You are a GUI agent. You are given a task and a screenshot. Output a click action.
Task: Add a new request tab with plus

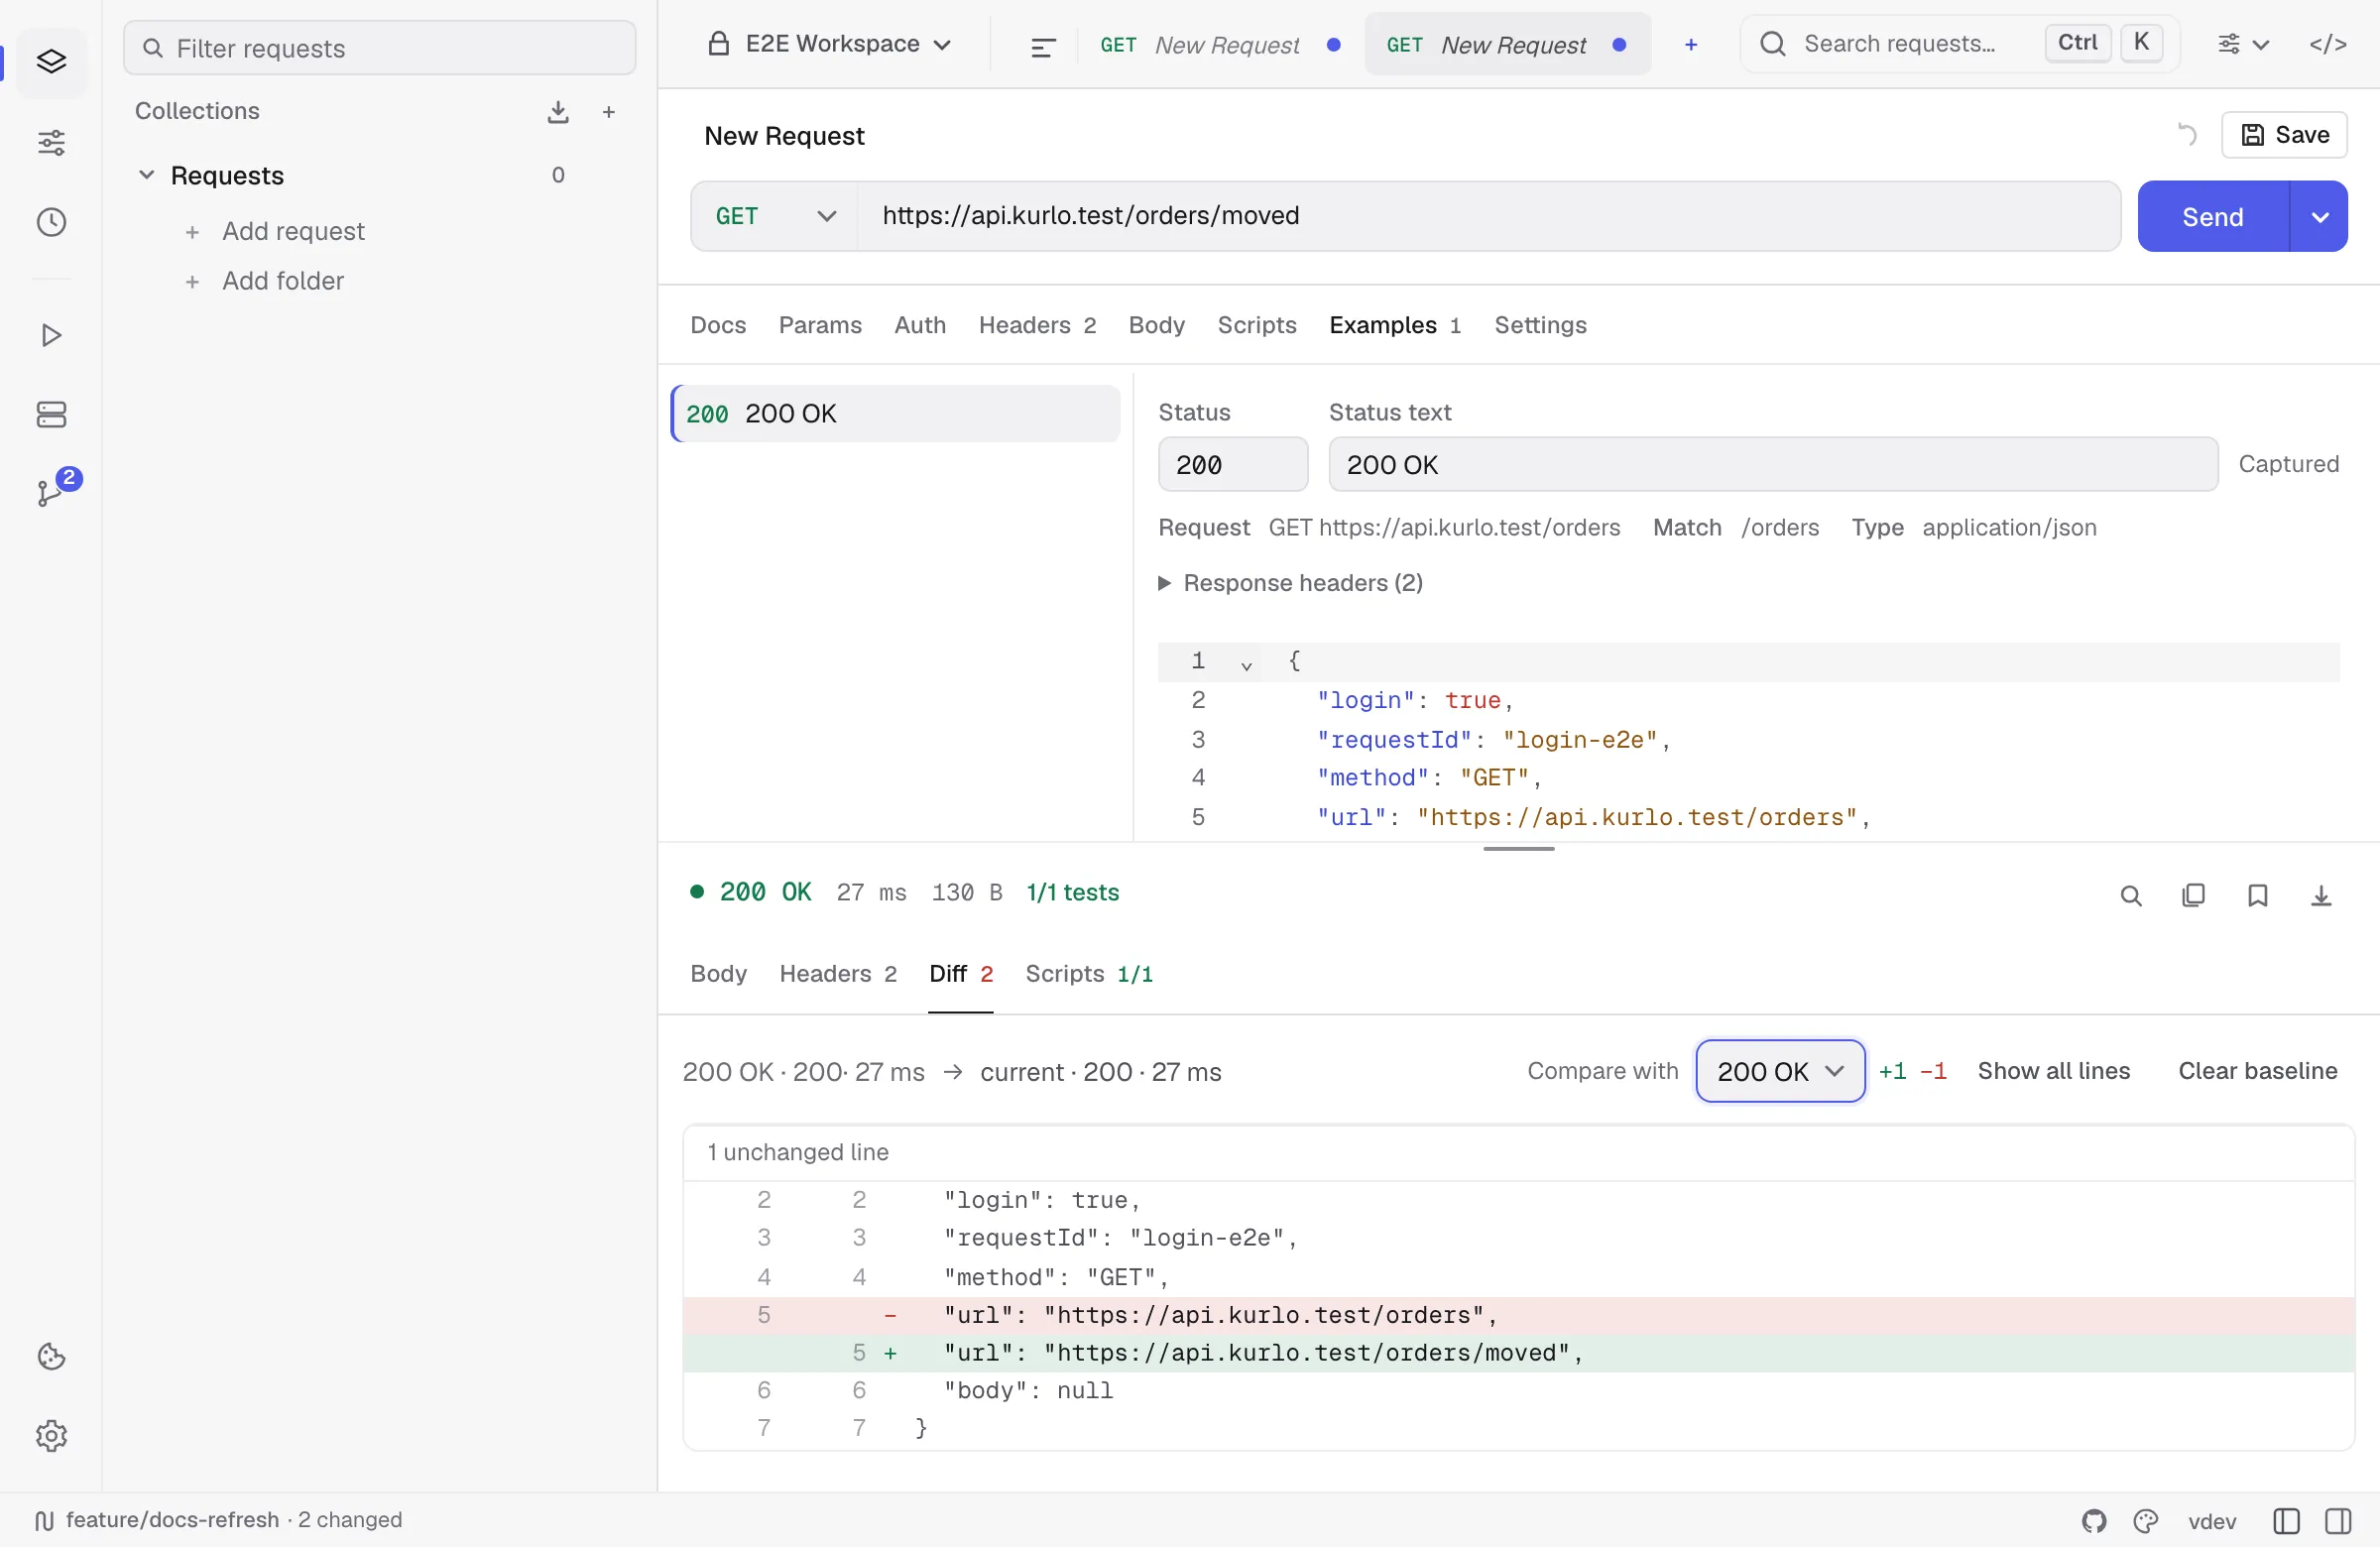[x=1691, y=45]
